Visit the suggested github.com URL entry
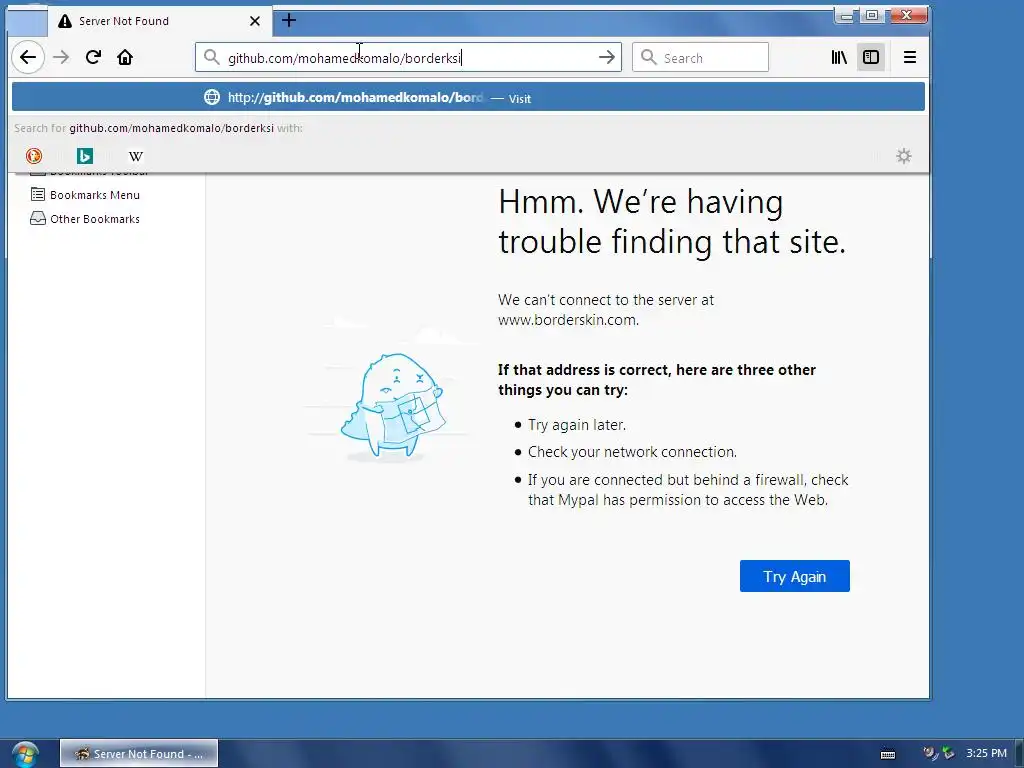The width and height of the screenshot is (1024, 768). point(468,97)
